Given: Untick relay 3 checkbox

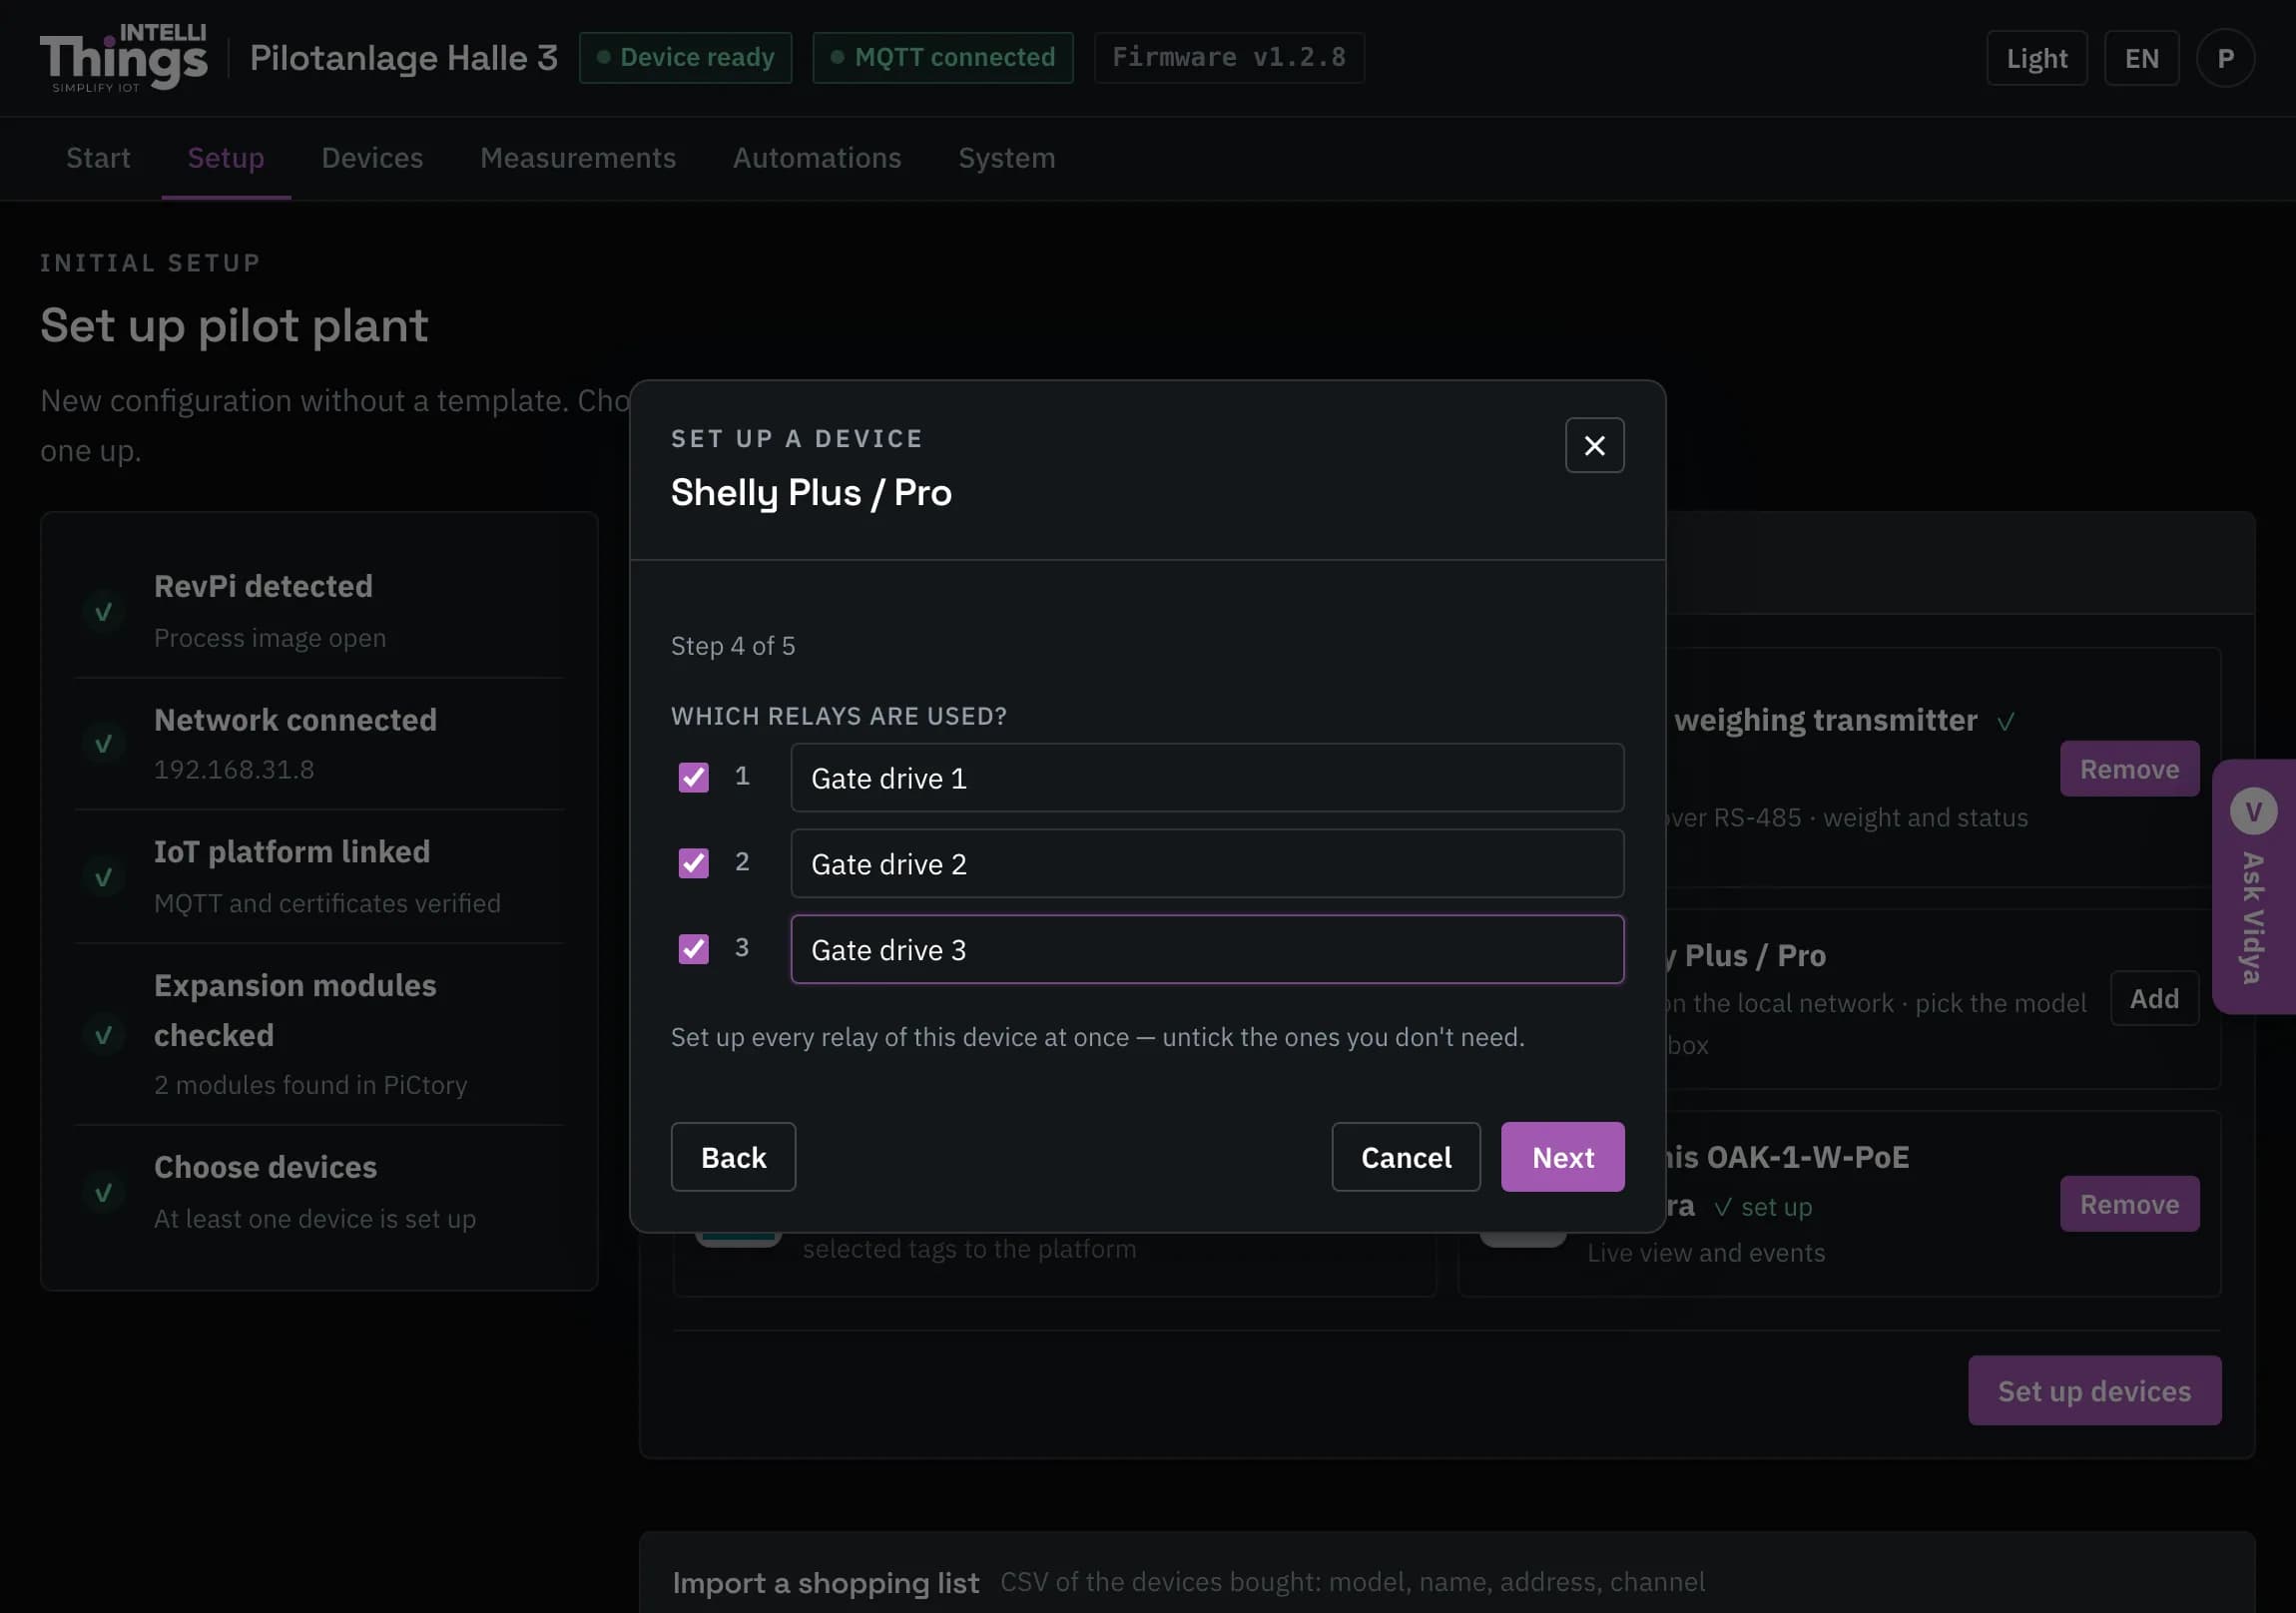Looking at the screenshot, I should pos(693,949).
